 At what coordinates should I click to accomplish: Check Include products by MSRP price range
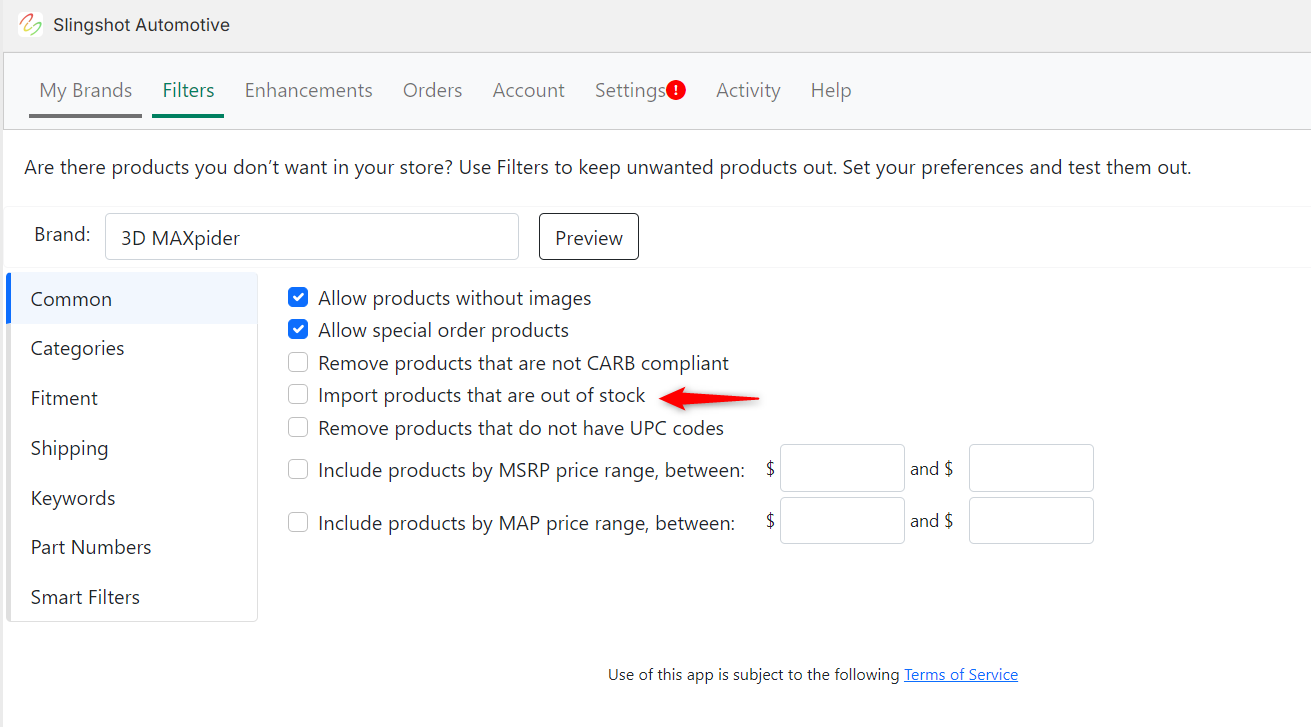pos(298,469)
